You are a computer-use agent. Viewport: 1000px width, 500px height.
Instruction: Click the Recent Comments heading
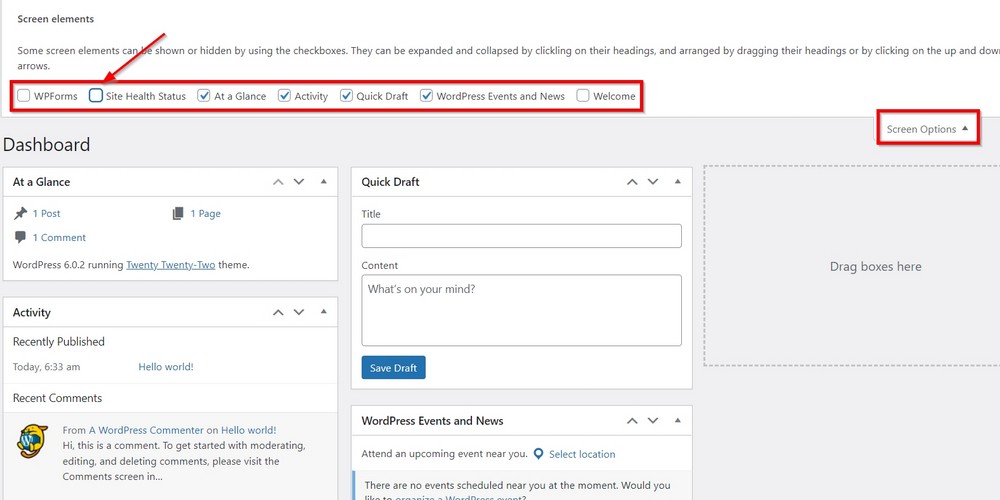pos(57,398)
